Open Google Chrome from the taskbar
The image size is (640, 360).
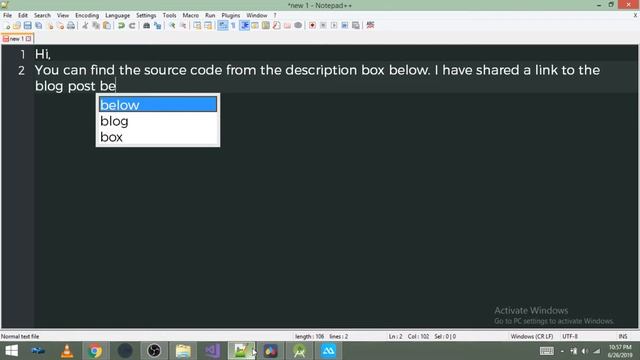point(95,351)
